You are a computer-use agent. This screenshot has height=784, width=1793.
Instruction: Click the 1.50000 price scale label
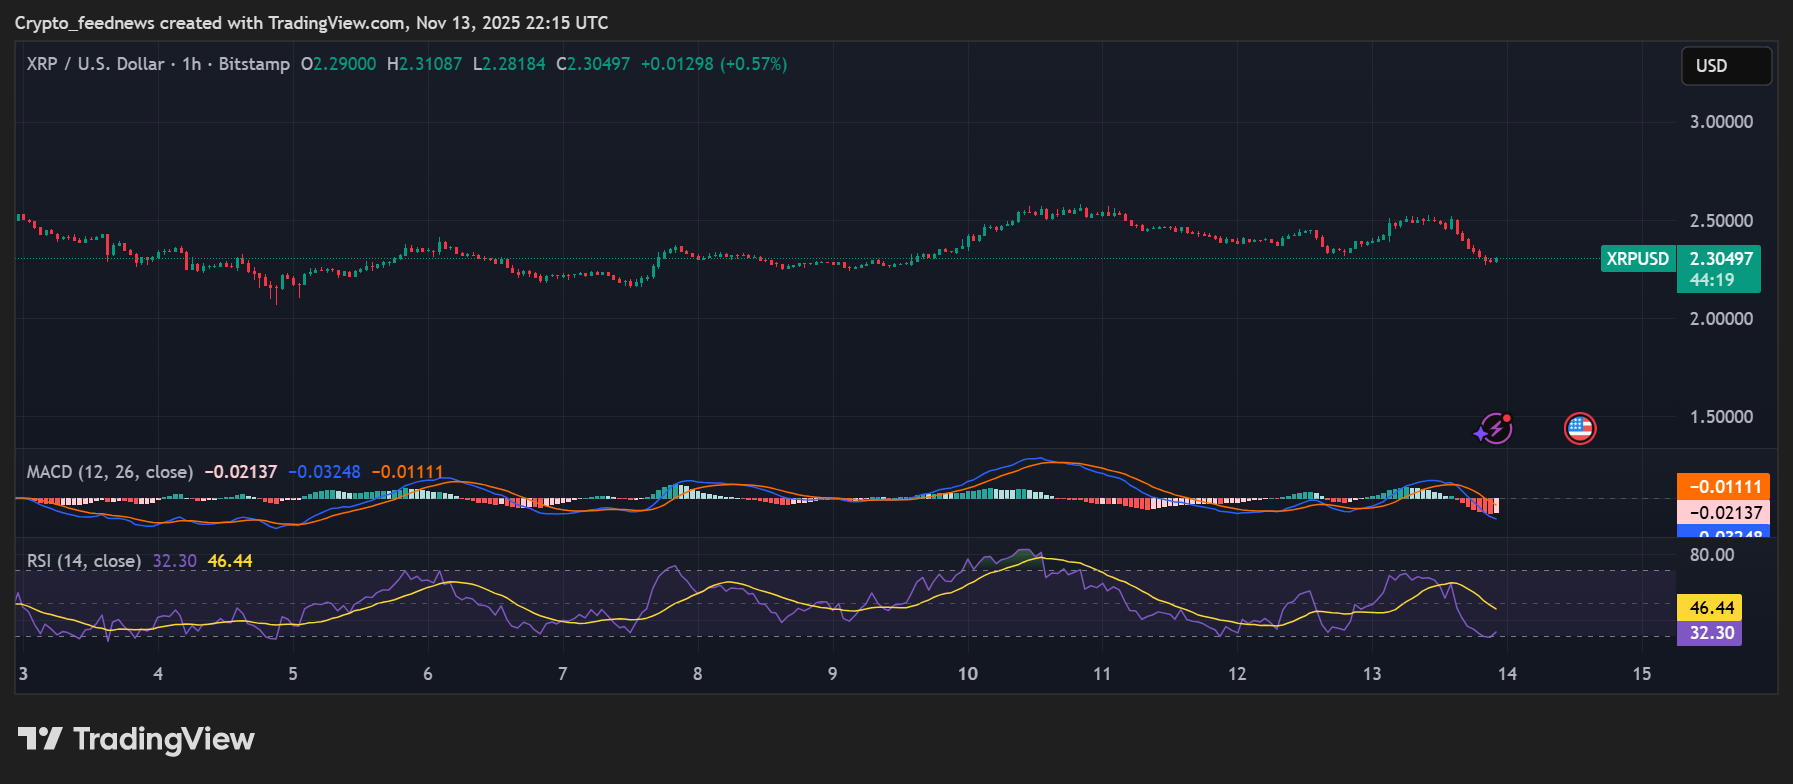(x=1721, y=417)
